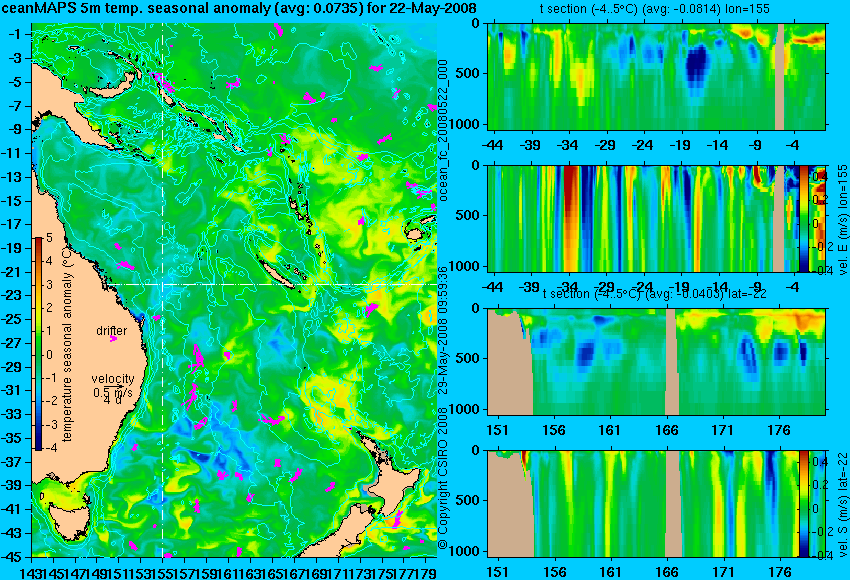Click the '5' tick on temperature color bar
This screenshot has height=580, width=850.
pos(49,238)
